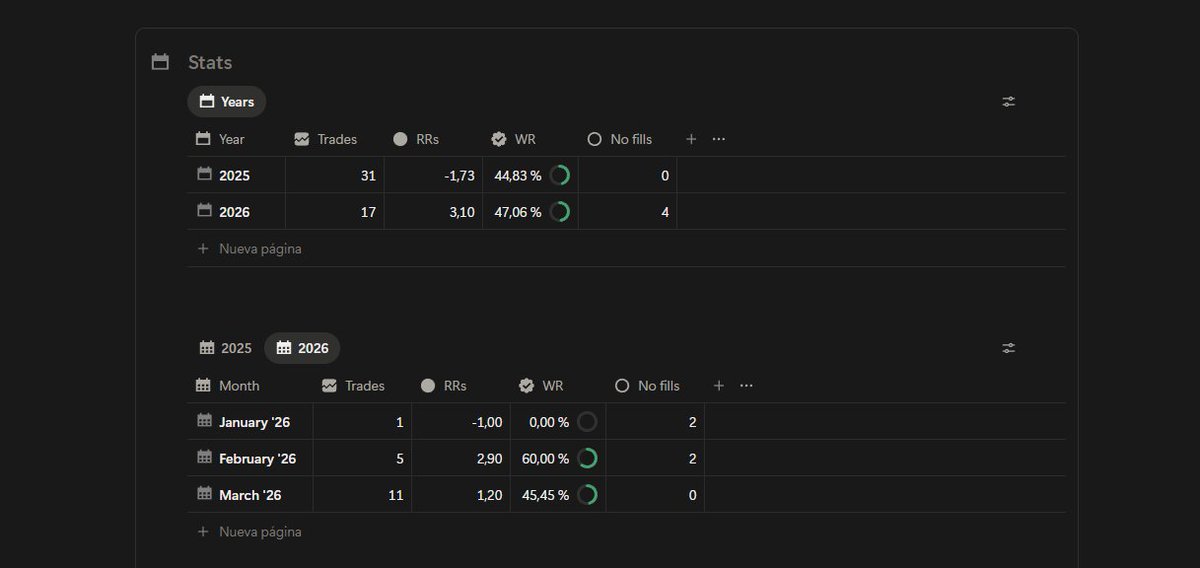Open view settings for the Years table
1200x568 pixels.
pos(1009,101)
